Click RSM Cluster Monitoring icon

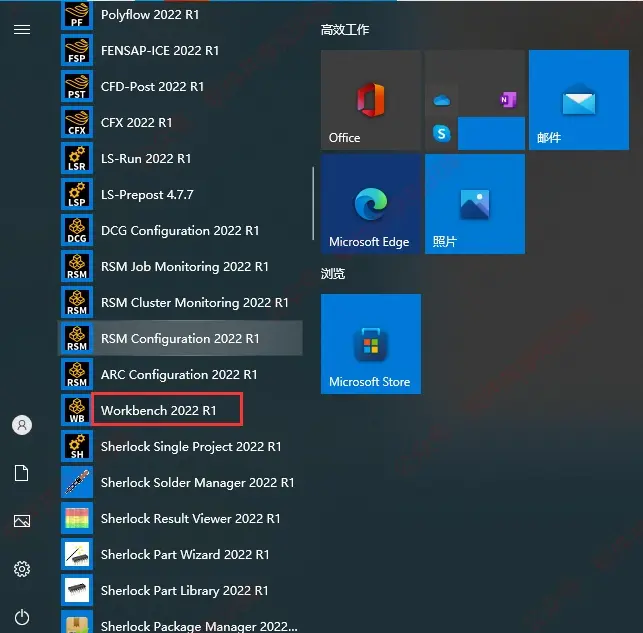point(77,303)
